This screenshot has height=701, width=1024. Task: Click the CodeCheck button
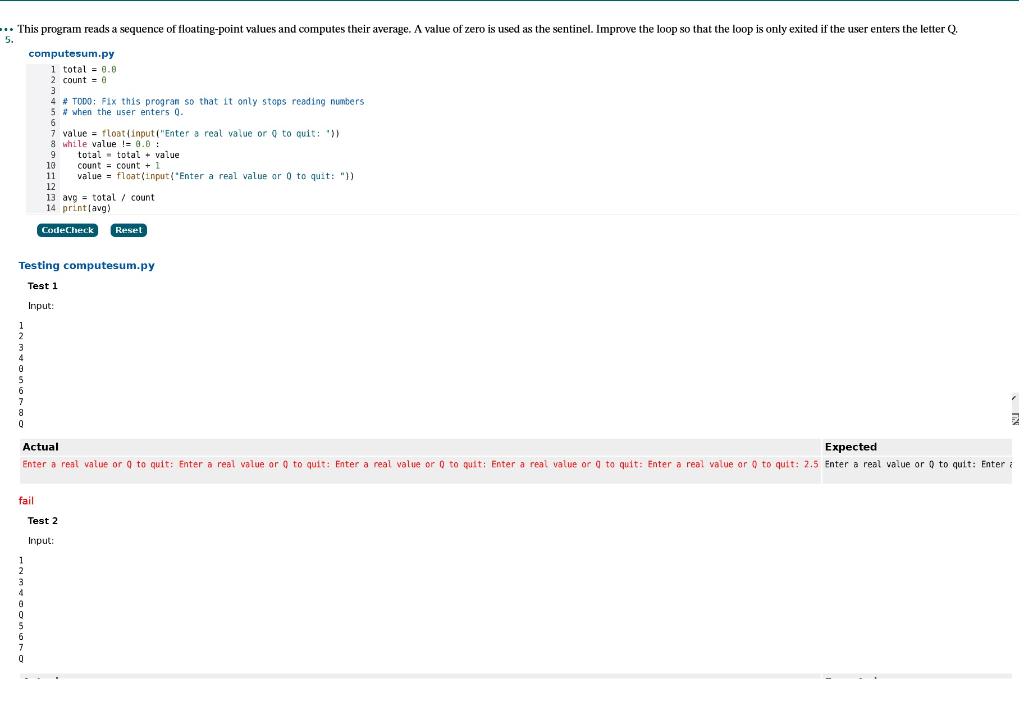click(x=67, y=230)
